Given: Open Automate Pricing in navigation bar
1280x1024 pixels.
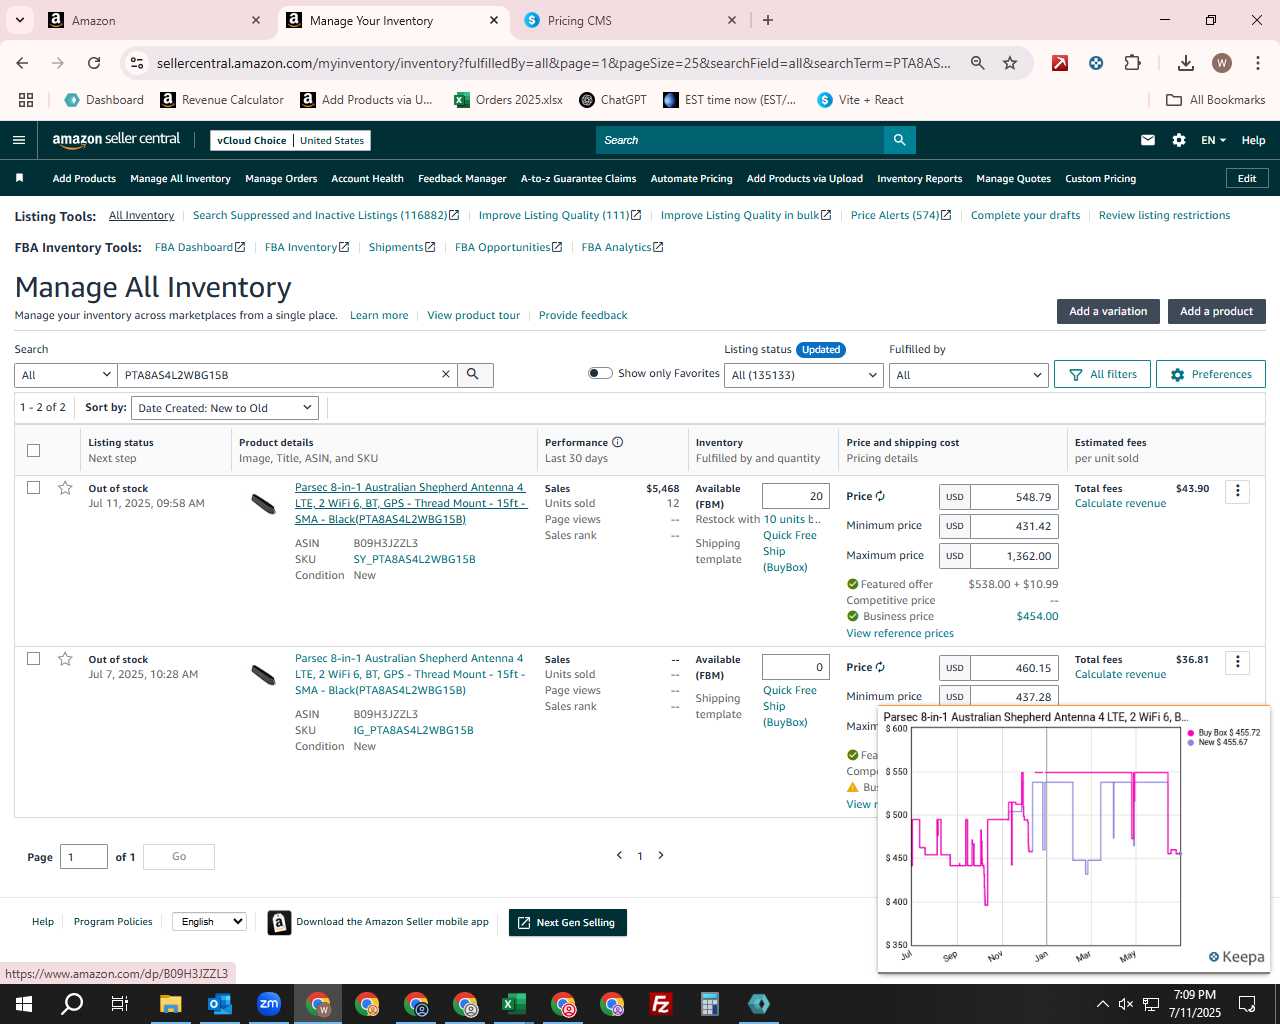Looking at the screenshot, I should [x=691, y=179].
